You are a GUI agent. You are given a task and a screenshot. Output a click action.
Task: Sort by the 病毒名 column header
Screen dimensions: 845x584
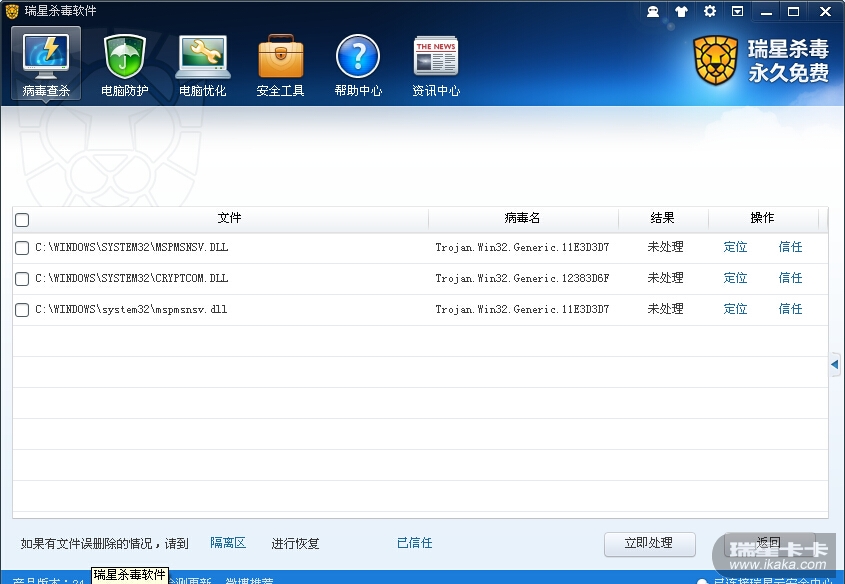522,218
